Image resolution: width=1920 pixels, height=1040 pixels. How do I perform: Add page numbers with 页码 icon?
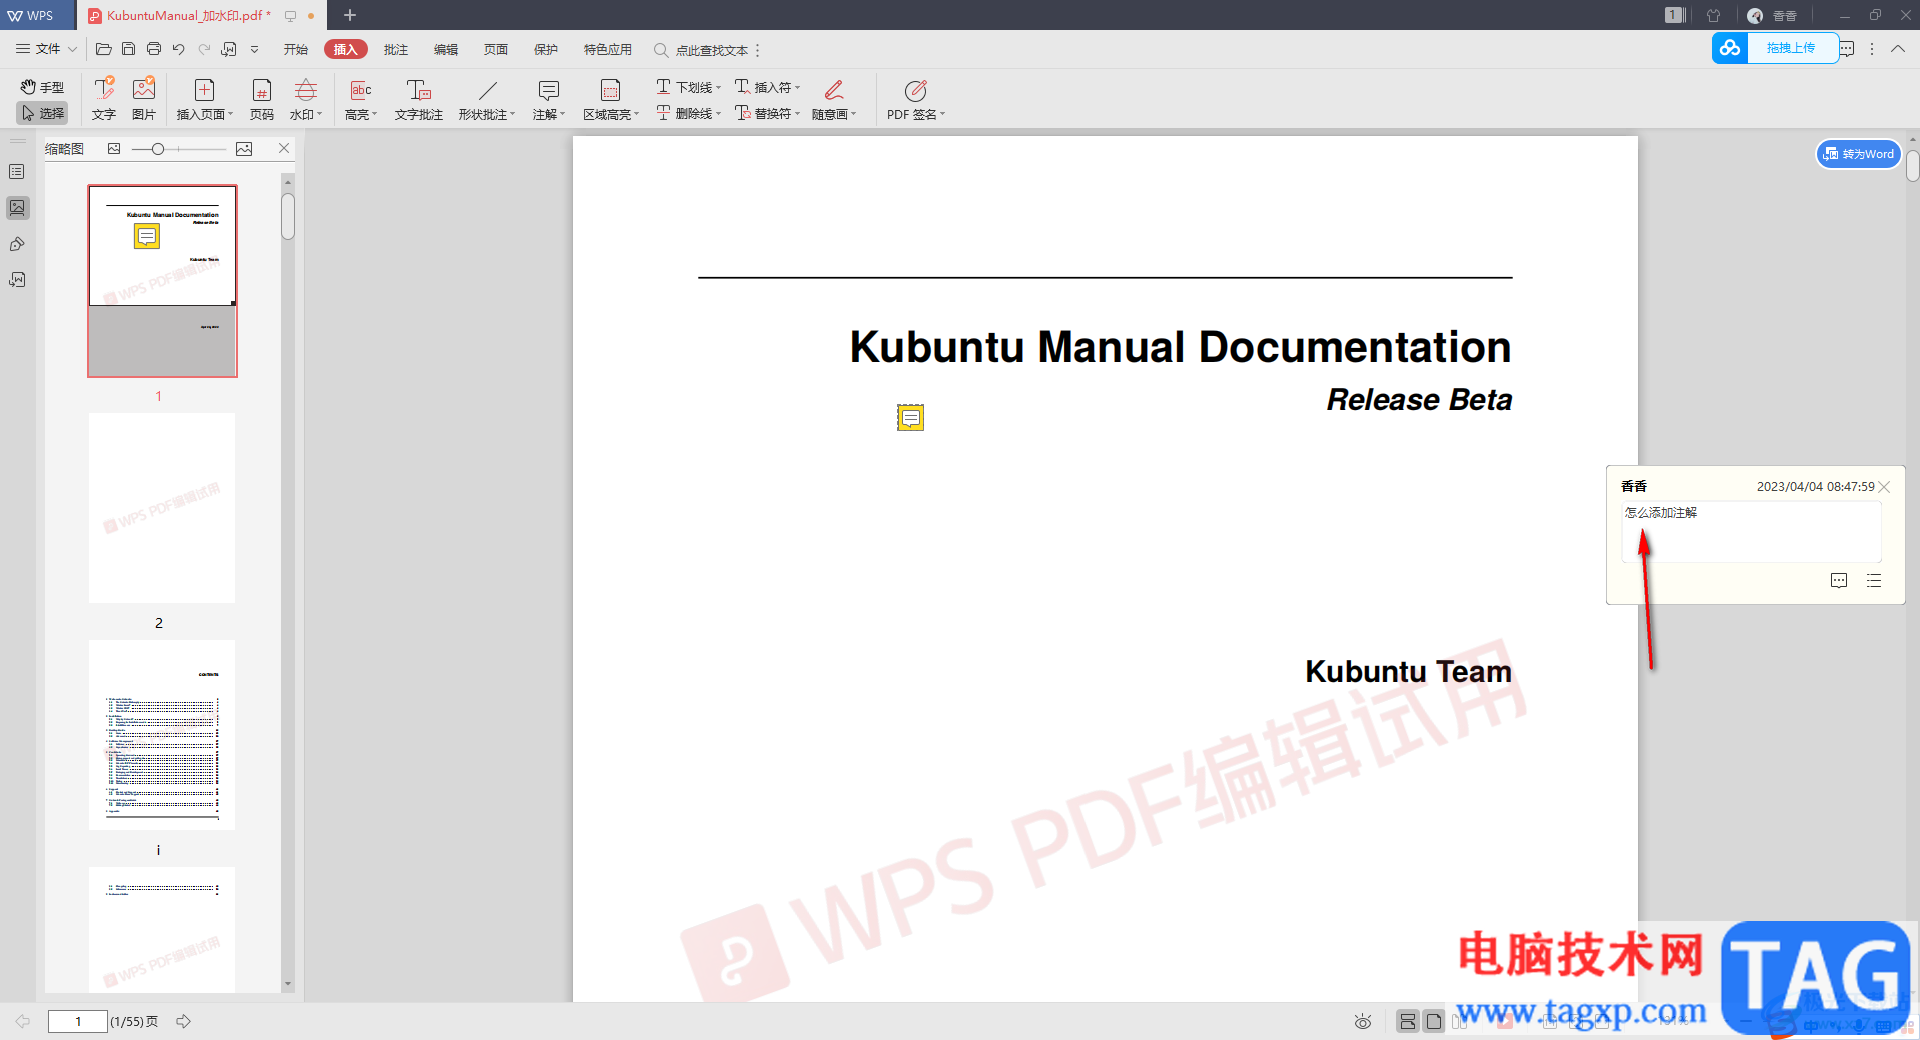[x=262, y=98]
